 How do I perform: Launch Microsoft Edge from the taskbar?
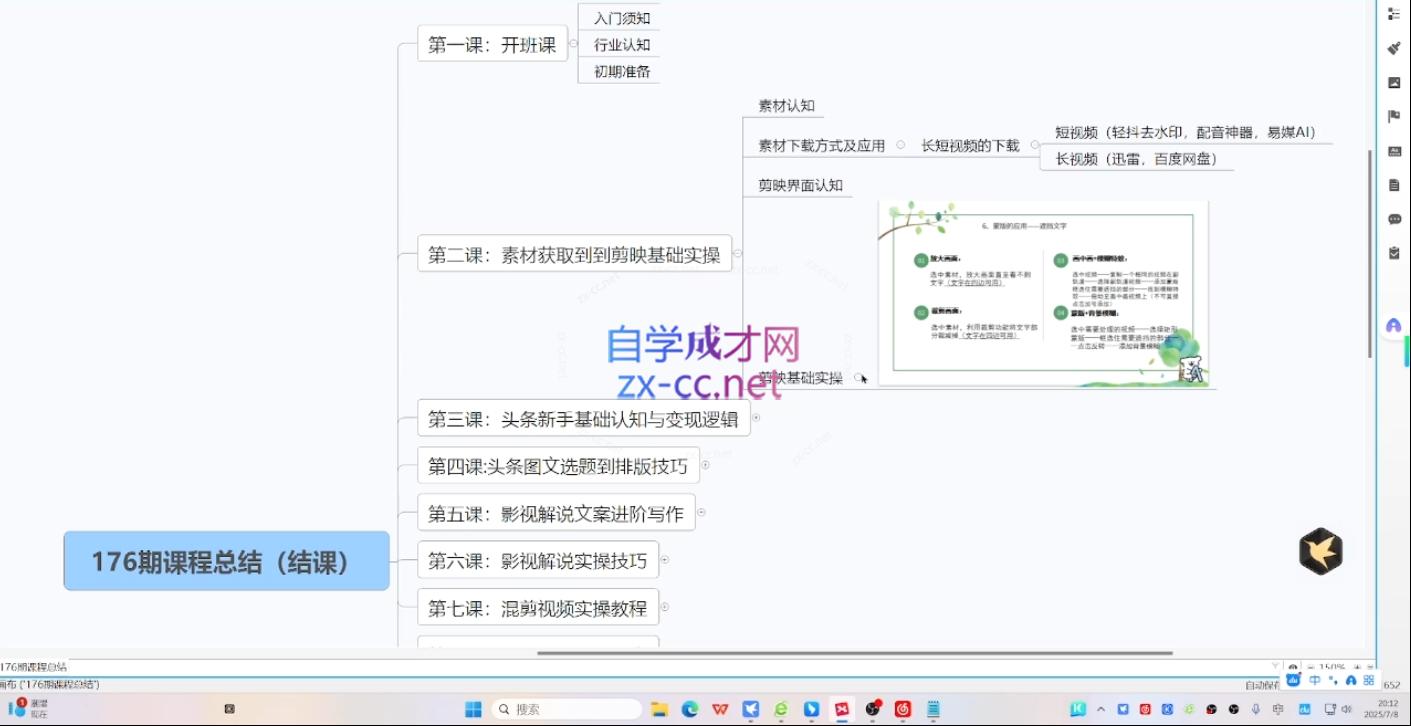pos(690,709)
